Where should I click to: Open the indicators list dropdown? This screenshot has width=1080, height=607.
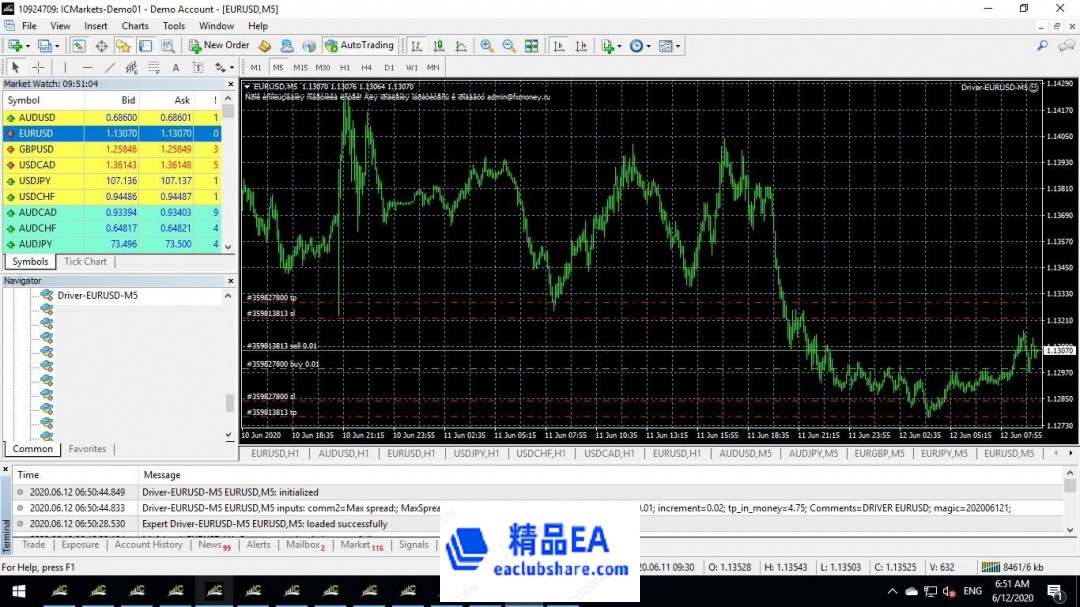coord(610,46)
